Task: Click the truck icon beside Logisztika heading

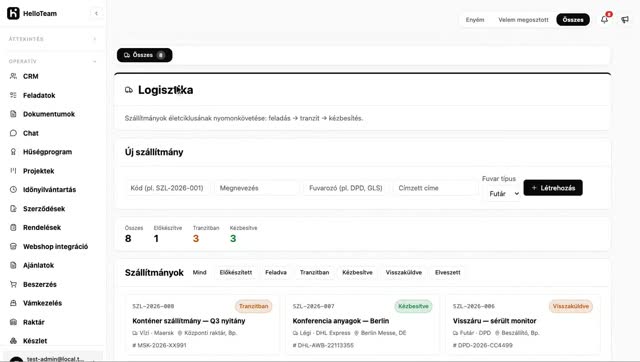Action: pos(129,90)
